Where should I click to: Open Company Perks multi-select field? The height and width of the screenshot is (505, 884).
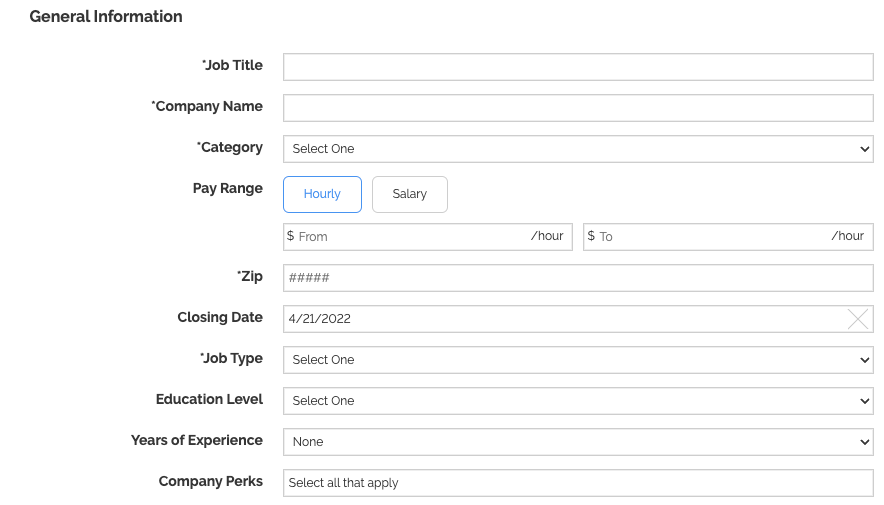578,483
